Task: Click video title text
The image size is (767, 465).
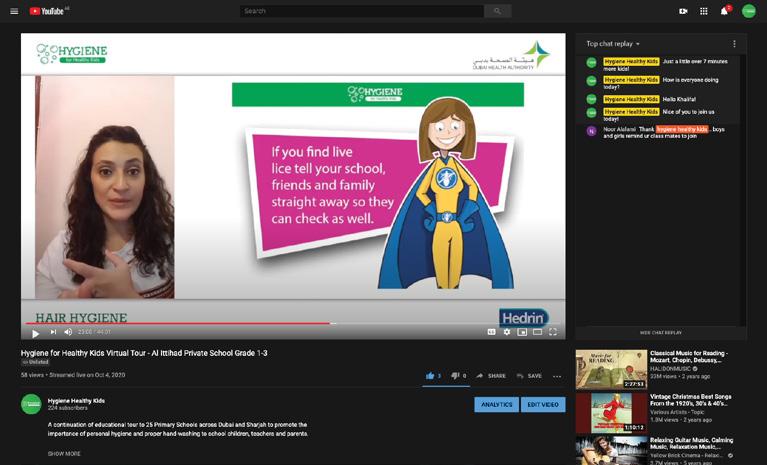Action: pyautogui.click(x=144, y=353)
